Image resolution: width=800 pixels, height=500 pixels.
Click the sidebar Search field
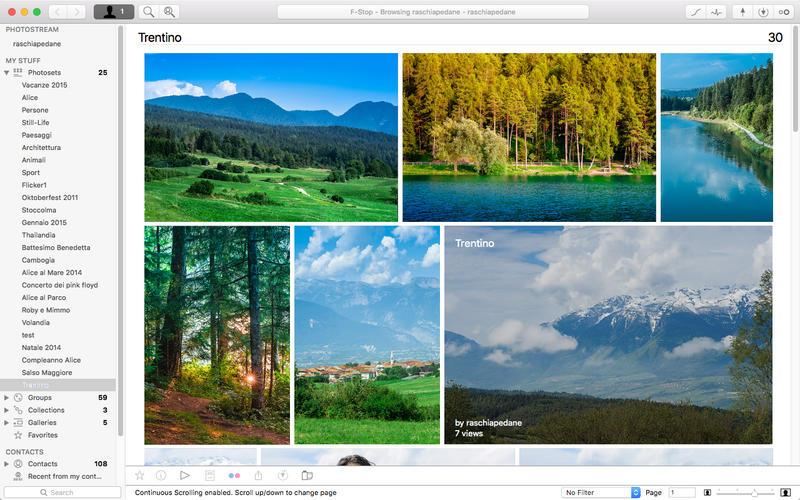[x=61, y=492]
